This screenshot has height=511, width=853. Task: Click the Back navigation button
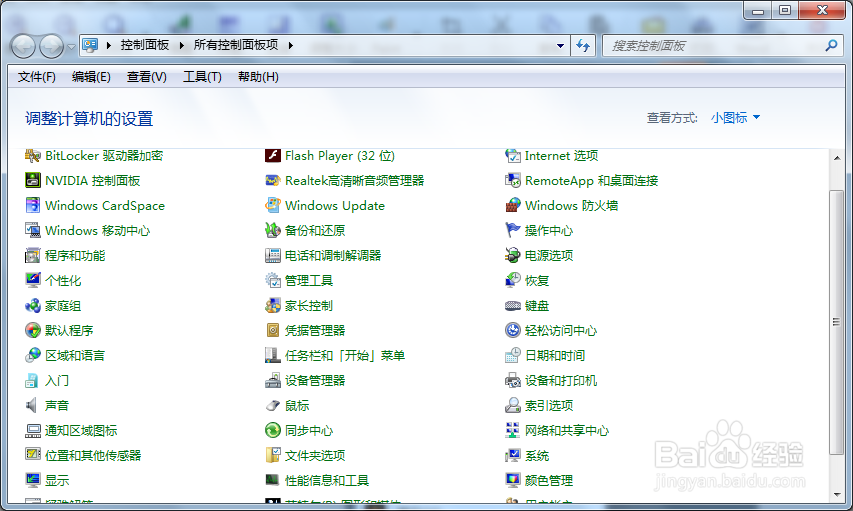pos(23,46)
